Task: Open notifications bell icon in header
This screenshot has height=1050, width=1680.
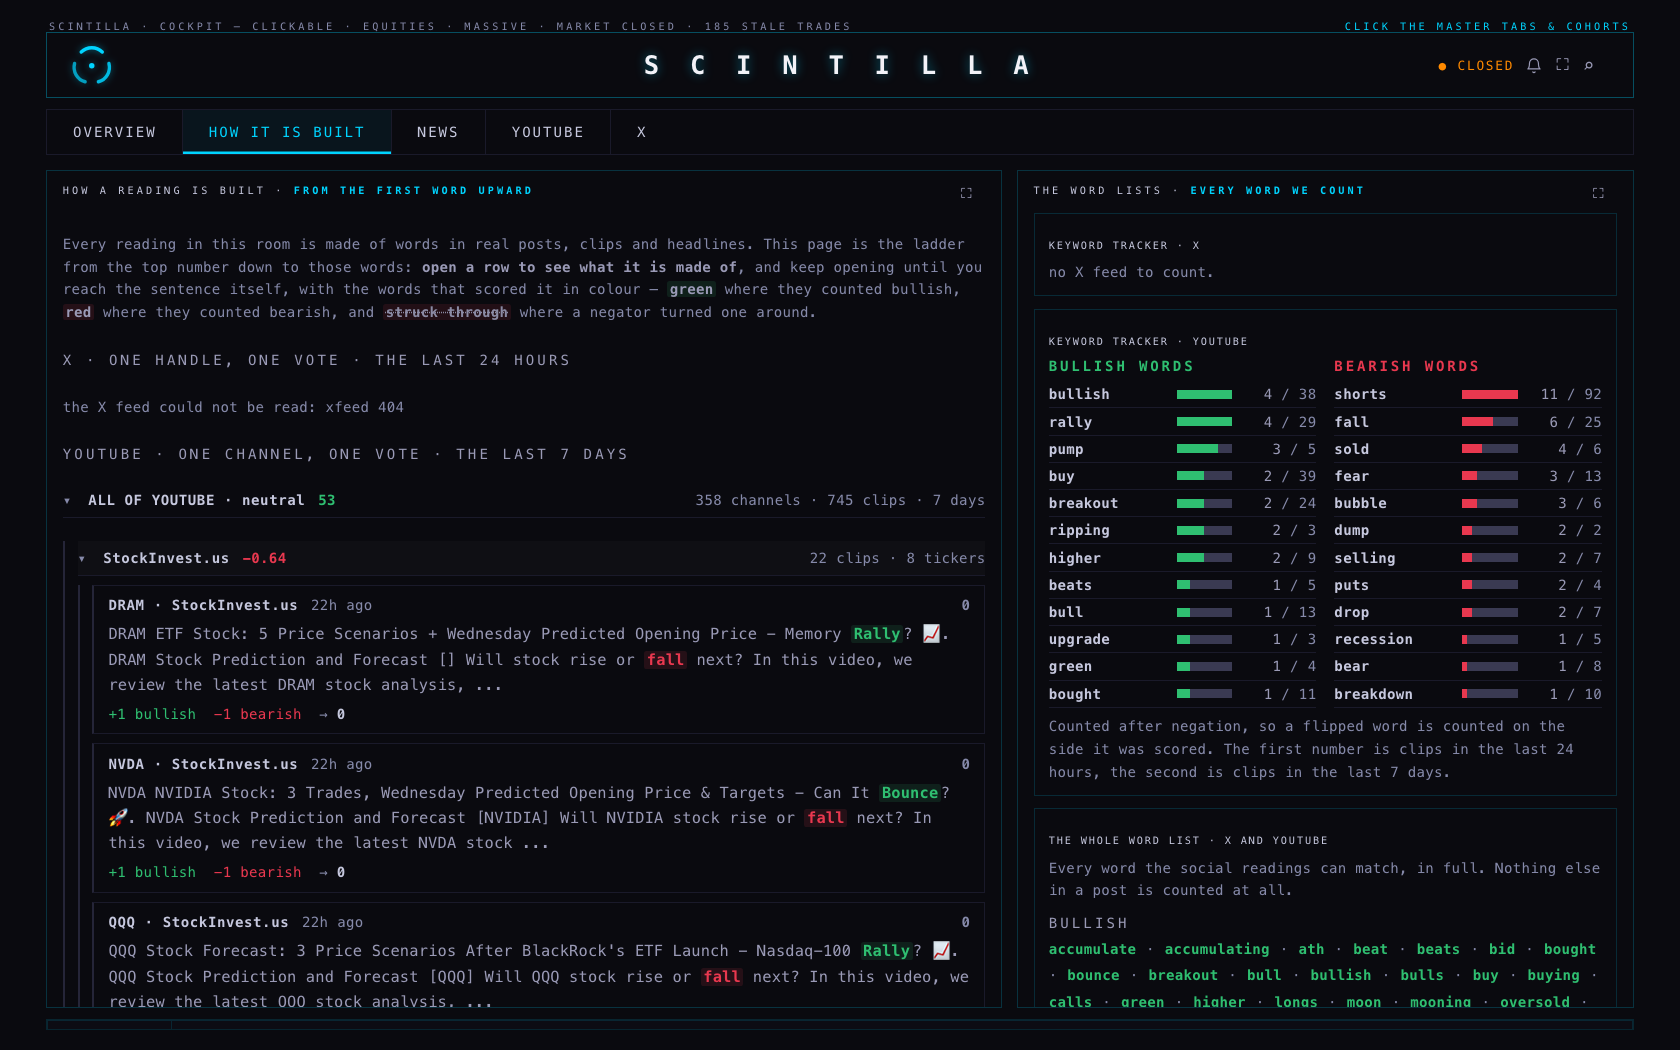Action: pyautogui.click(x=1534, y=65)
